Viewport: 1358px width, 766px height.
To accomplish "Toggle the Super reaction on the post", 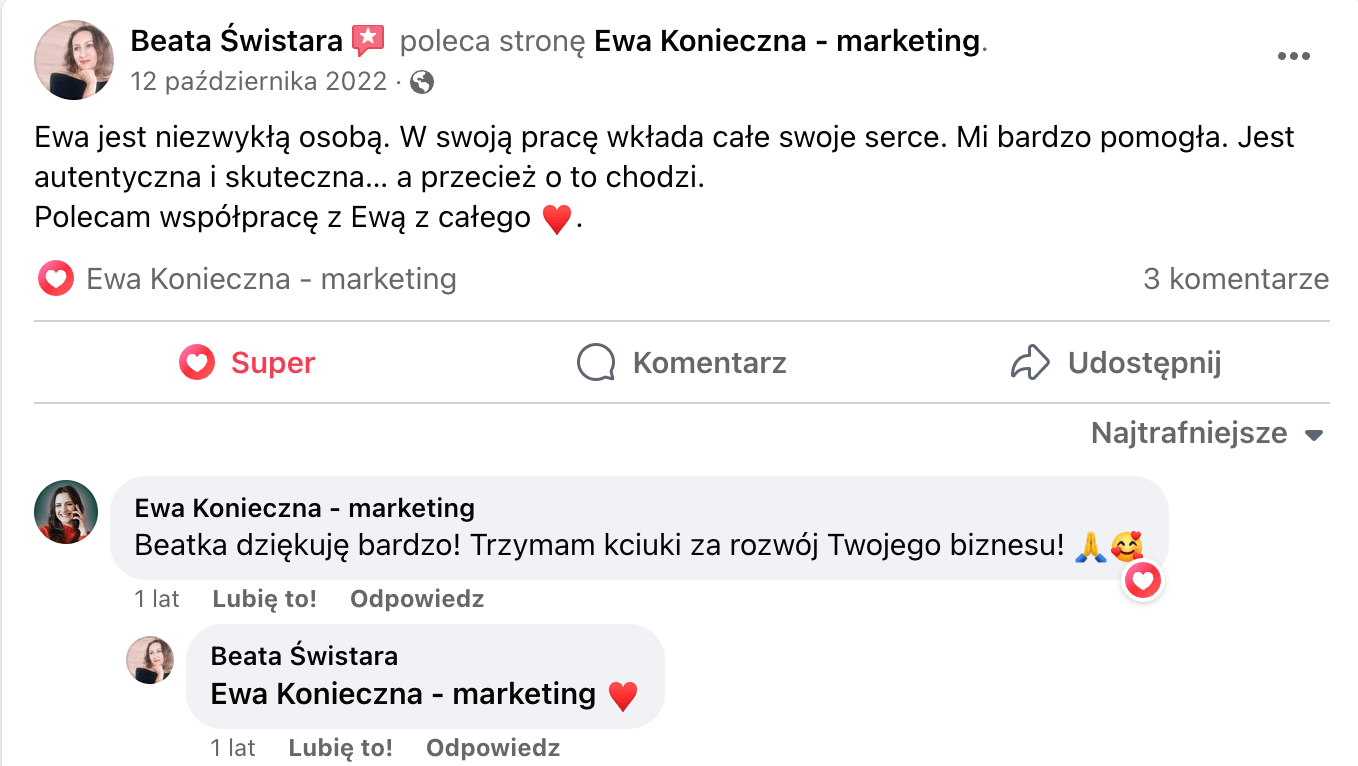I will tap(247, 362).
